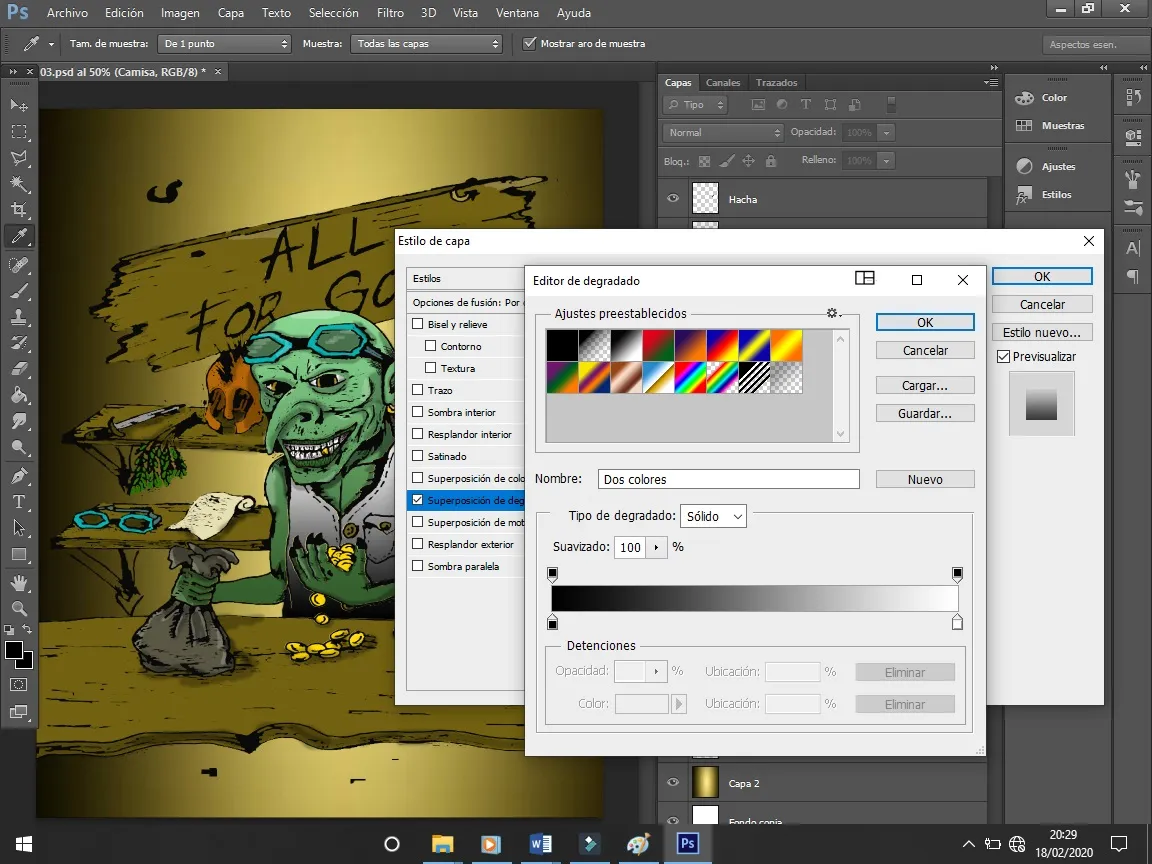Select the Rectangle shape tool
This screenshot has height=864, width=1152.
[x=19, y=555]
